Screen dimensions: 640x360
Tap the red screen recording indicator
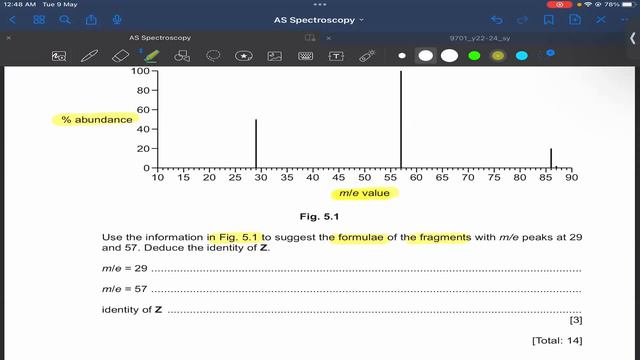pos(559,4)
